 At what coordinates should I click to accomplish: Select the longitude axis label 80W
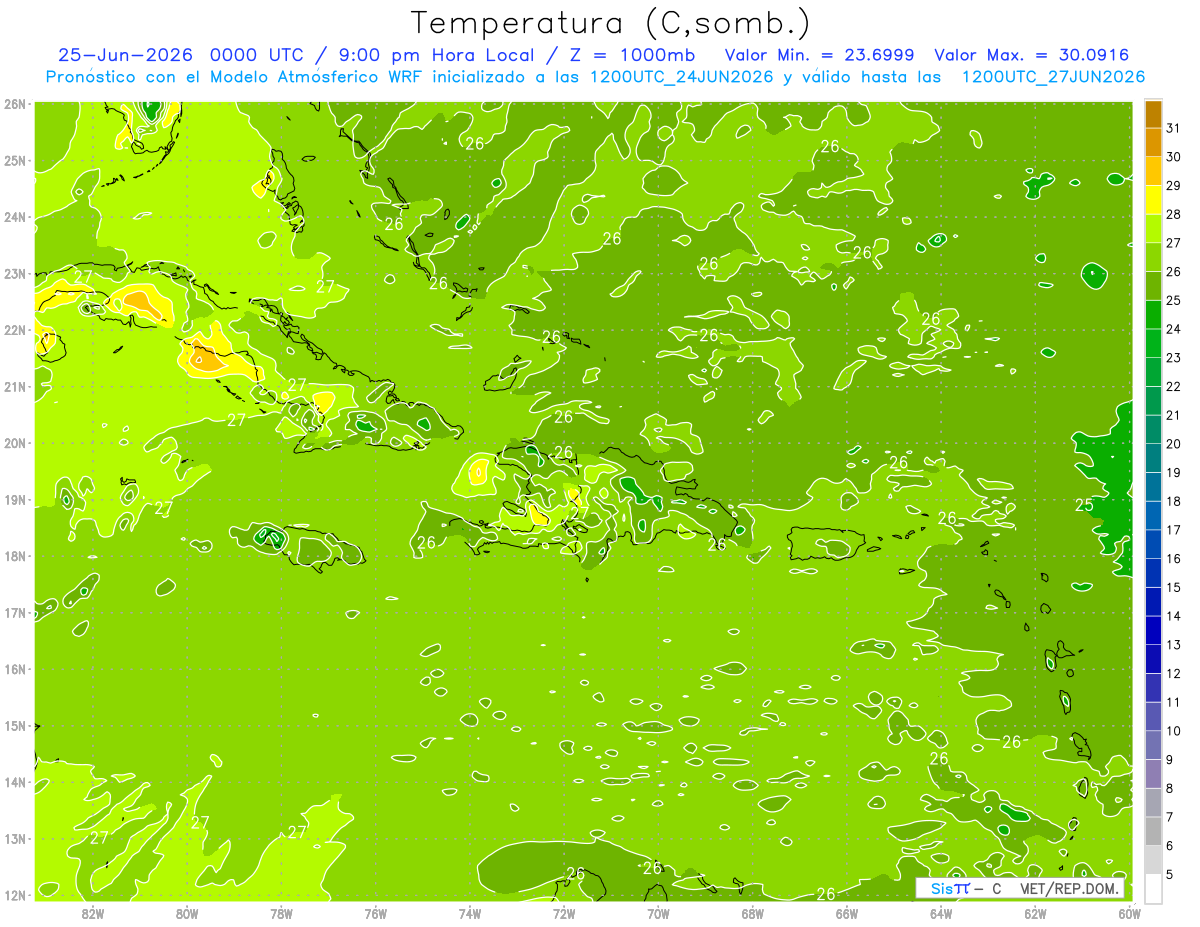pos(187,913)
